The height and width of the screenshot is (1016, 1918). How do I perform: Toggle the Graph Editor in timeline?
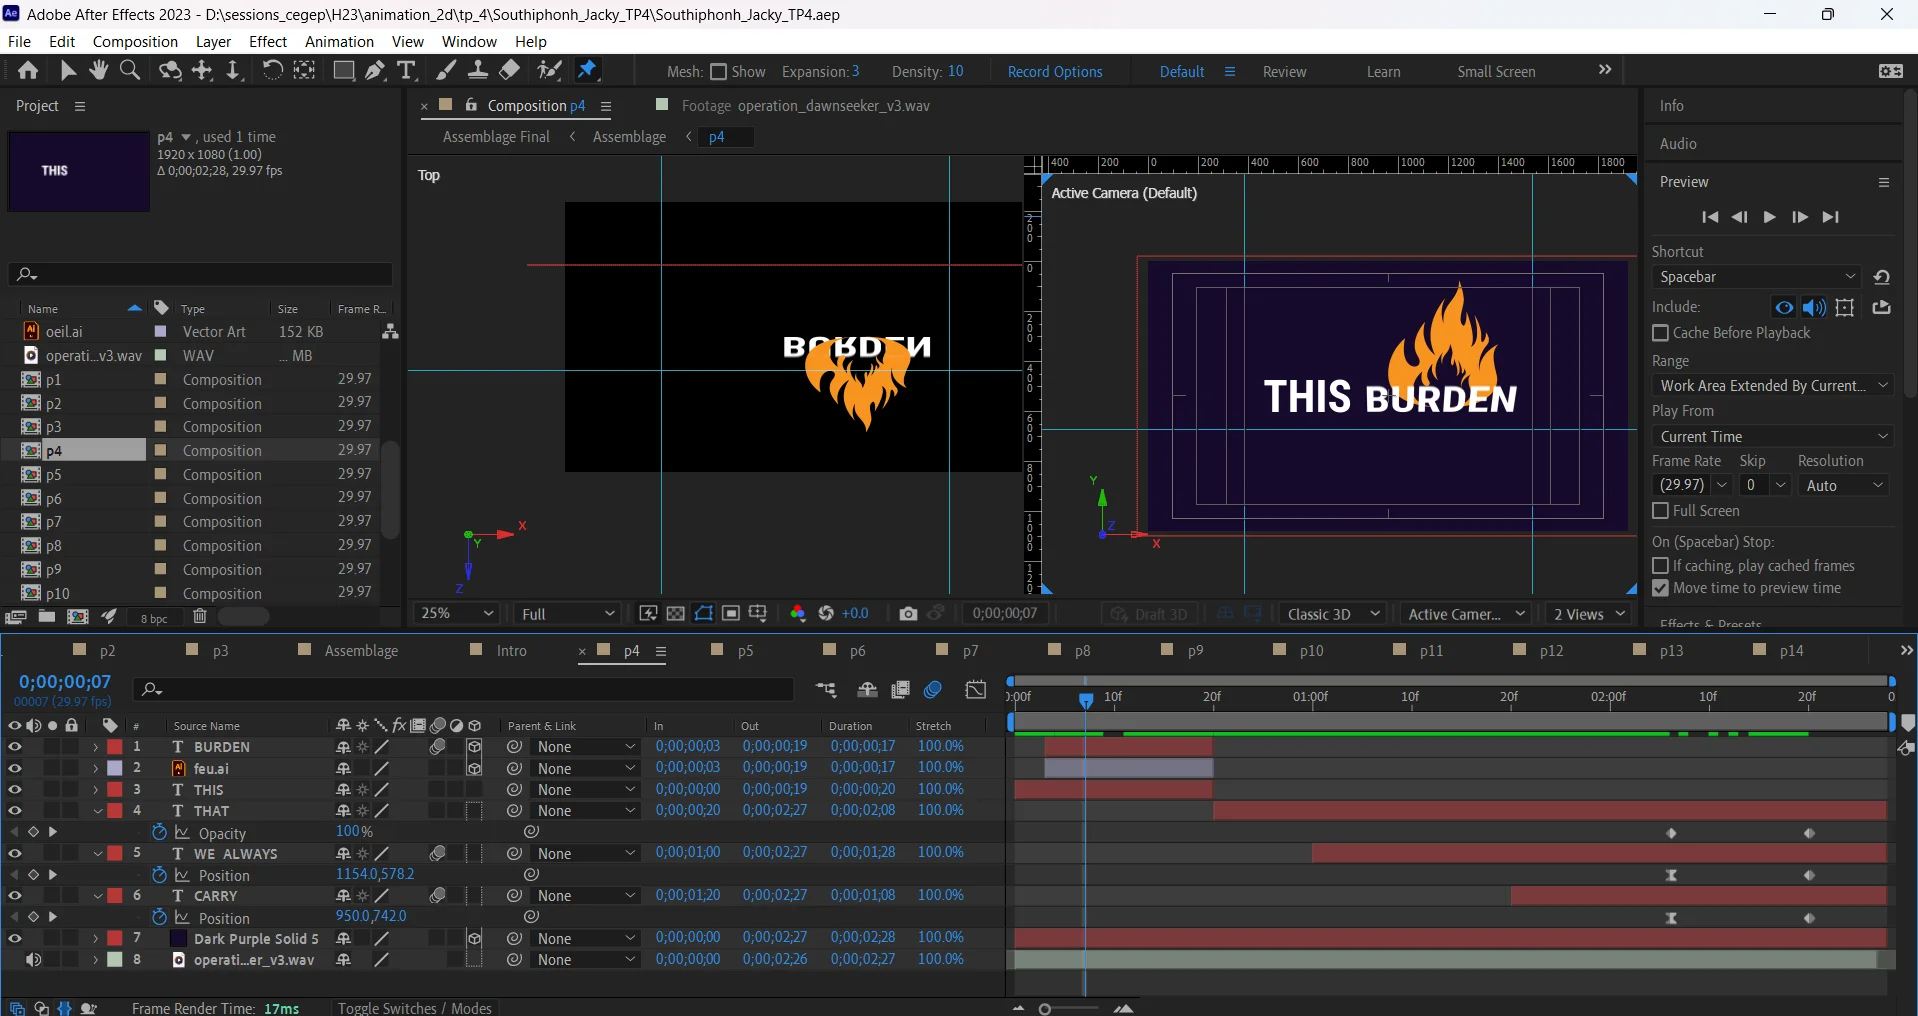point(976,690)
